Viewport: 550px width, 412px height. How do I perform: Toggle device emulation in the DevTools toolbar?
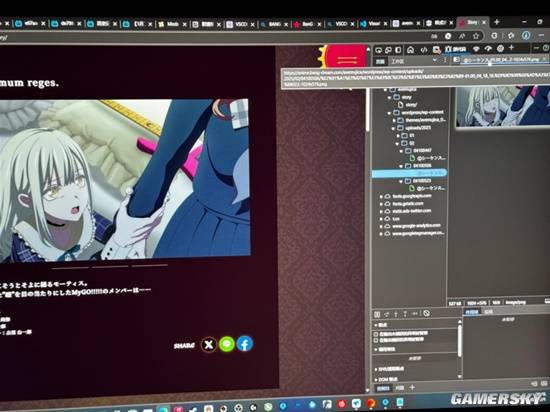pyautogui.click(x=388, y=50)
